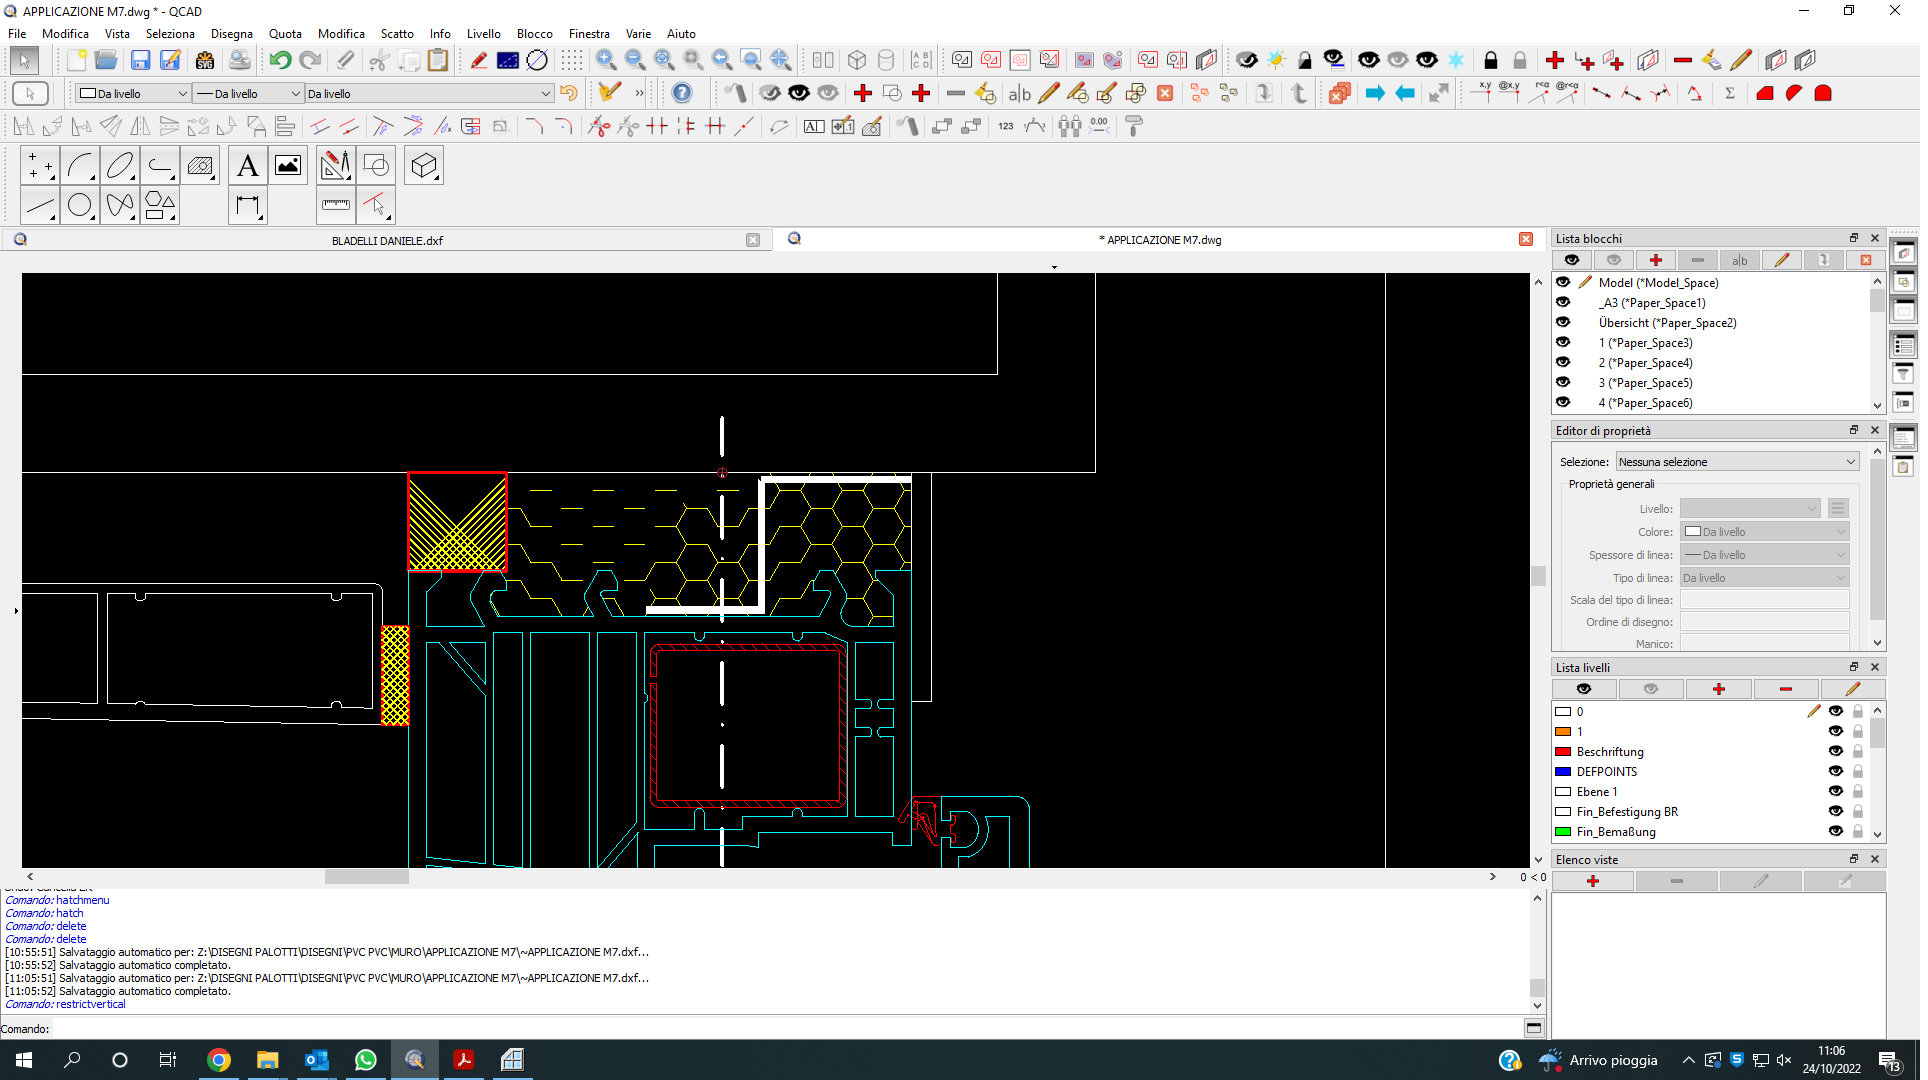The height and width of the screenshot is (1080, 1928).
Task: Open the Tipo di linea dropdown
Action: 1764,578
